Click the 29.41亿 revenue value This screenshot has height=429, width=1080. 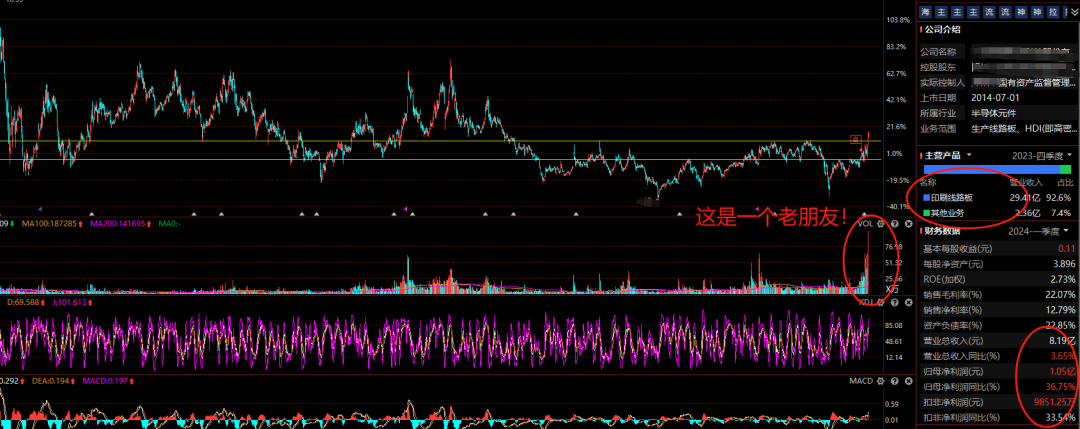(1024, 198)
